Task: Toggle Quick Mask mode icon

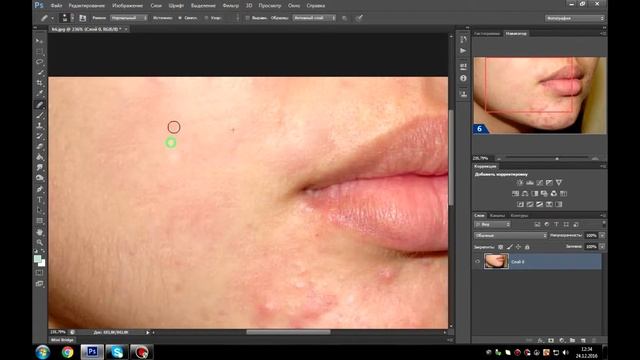Action: [39, 273]
